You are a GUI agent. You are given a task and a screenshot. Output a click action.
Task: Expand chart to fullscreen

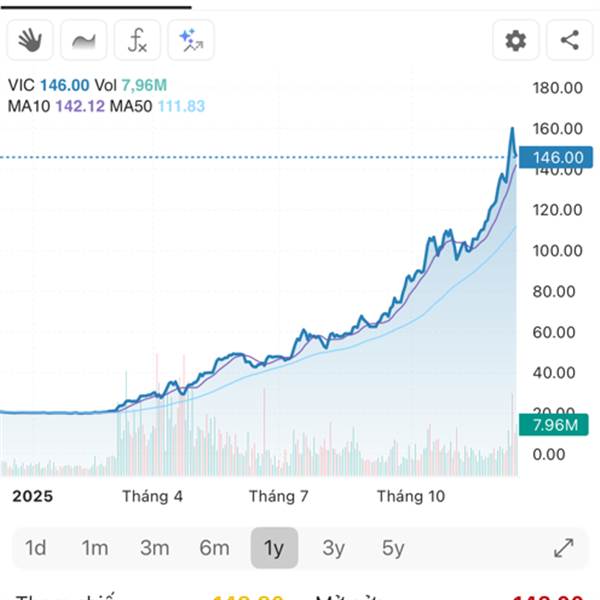[x=564, y=548]
